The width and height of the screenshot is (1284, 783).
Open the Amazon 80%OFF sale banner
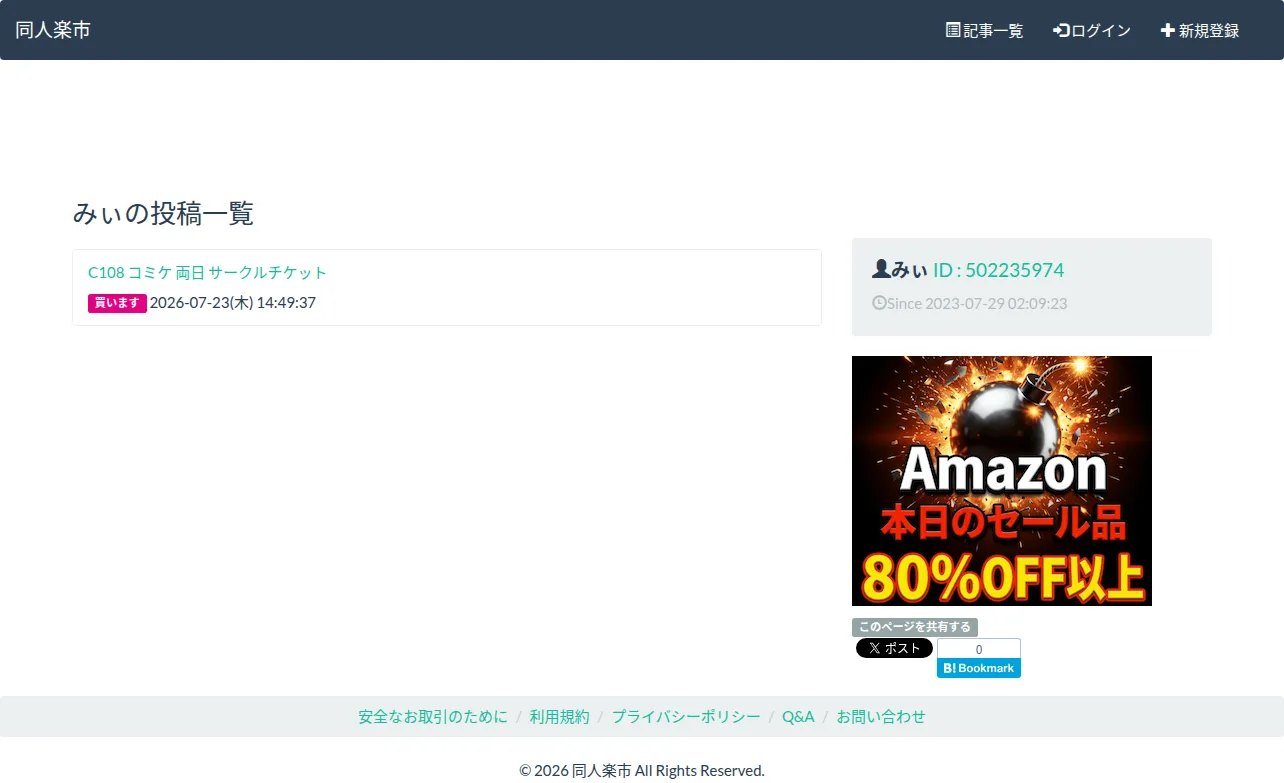coord(1002,481)
